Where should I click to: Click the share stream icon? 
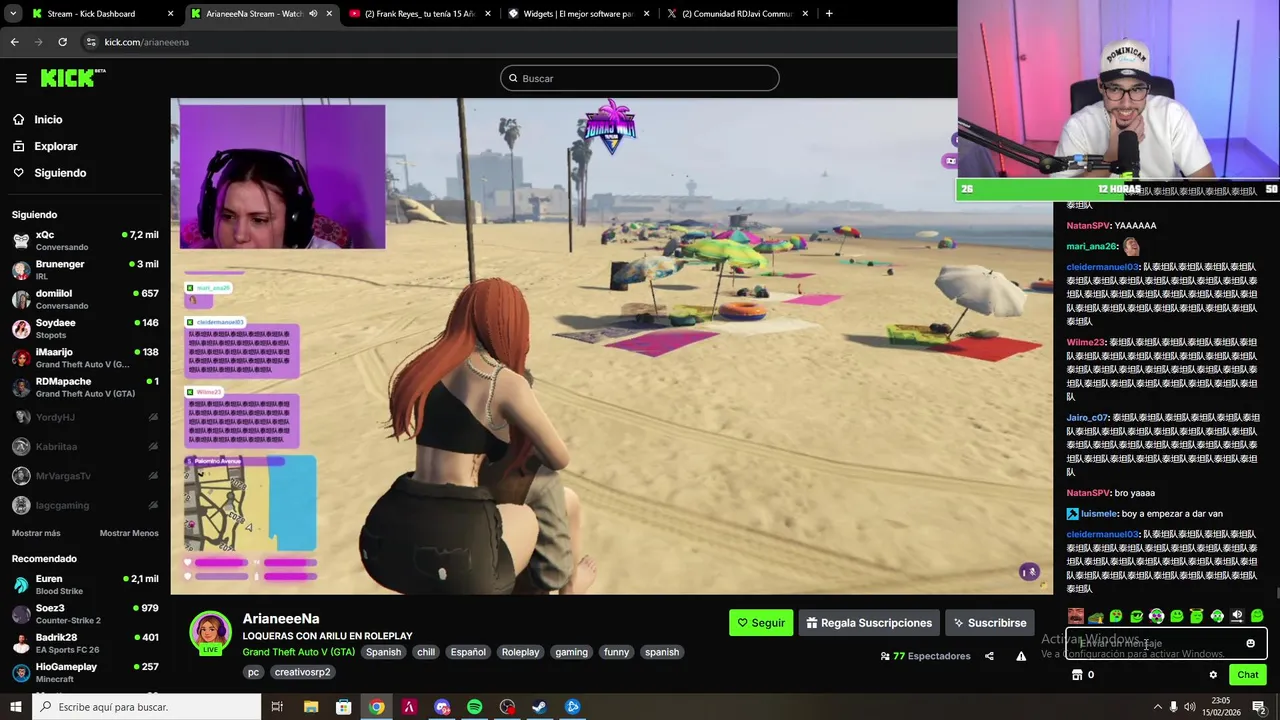989,656
